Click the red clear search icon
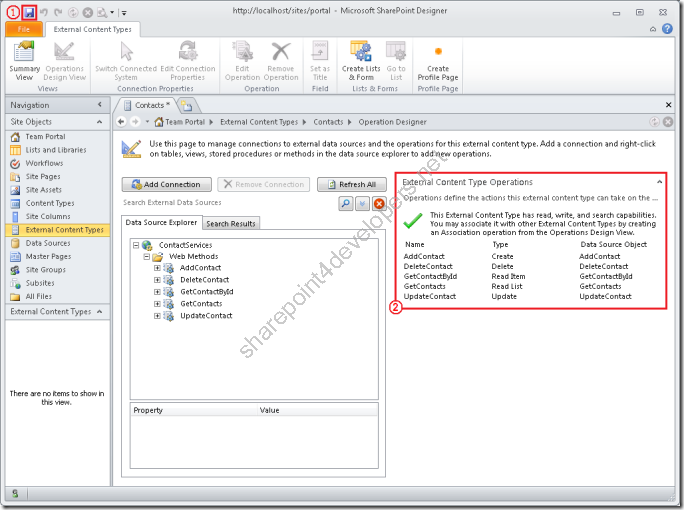 click(x=379, y=203)
